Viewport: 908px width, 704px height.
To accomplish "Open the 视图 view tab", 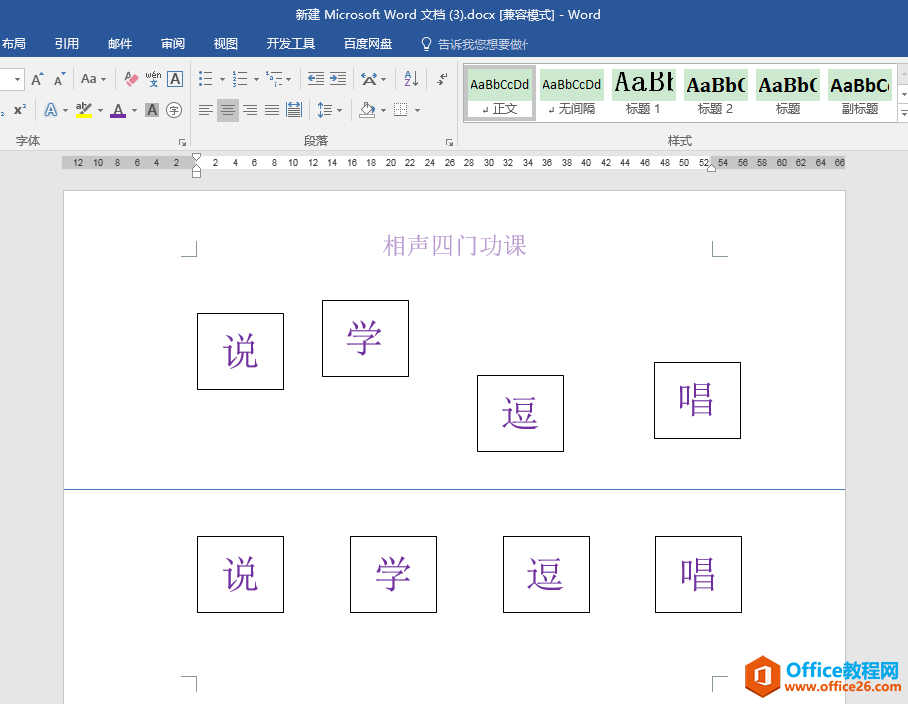I will pyautogui.click(x=225, y=44).
